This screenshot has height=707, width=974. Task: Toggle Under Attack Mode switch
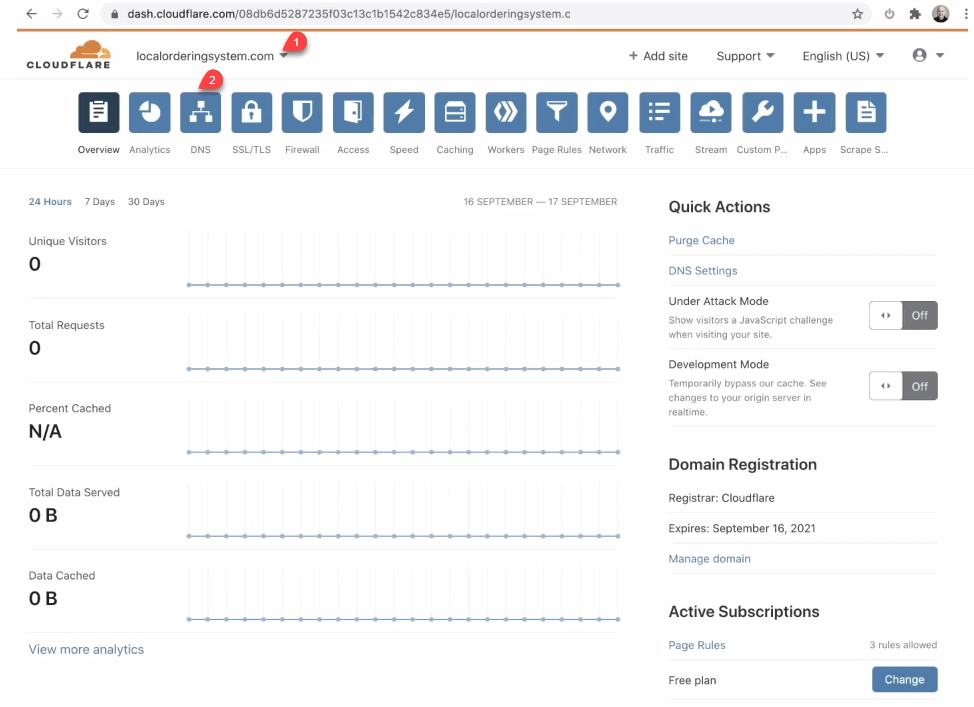(903, 316)
